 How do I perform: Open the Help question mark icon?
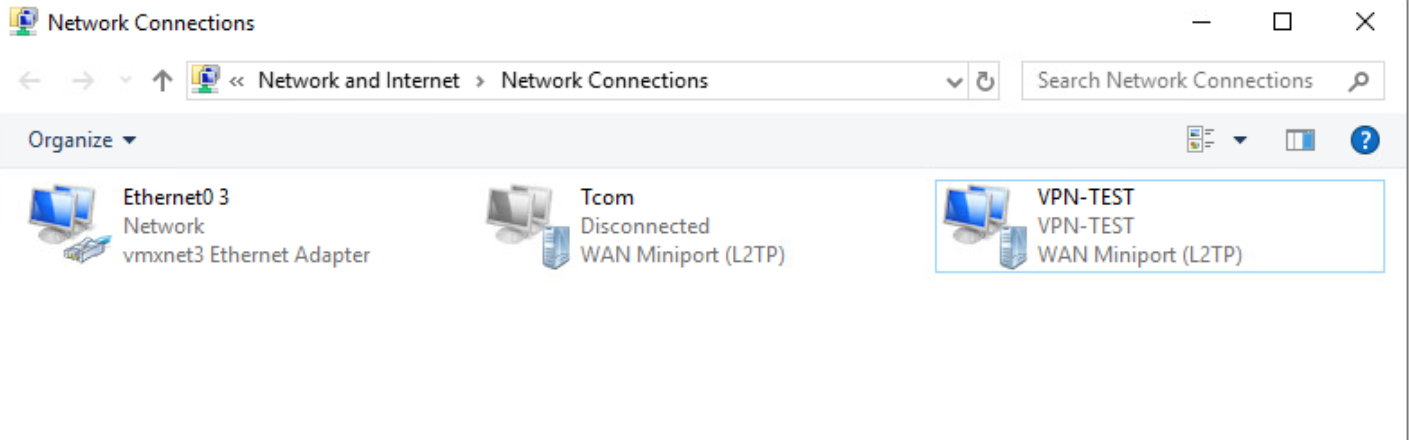1365,140
